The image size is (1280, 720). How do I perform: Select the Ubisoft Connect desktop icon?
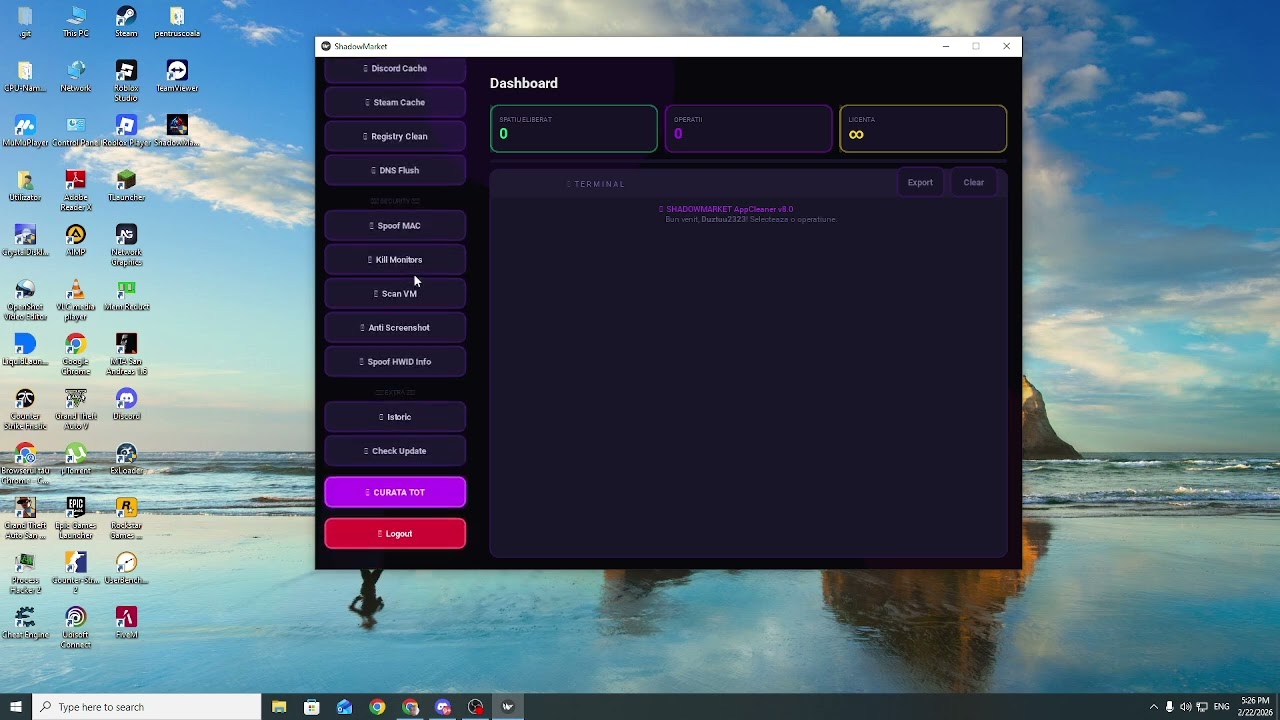[76, 628]
